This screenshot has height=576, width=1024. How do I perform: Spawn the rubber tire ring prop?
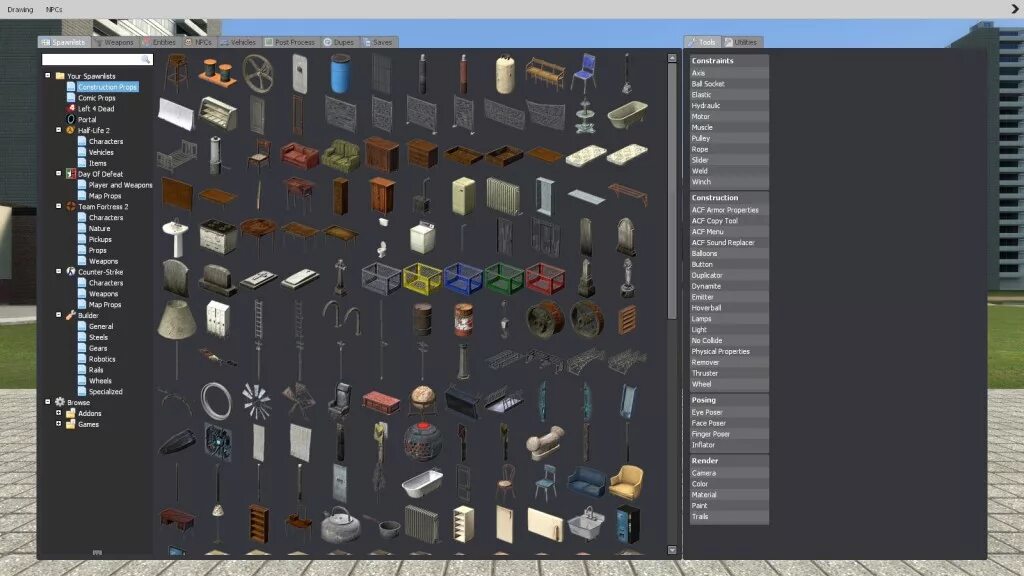217,400
